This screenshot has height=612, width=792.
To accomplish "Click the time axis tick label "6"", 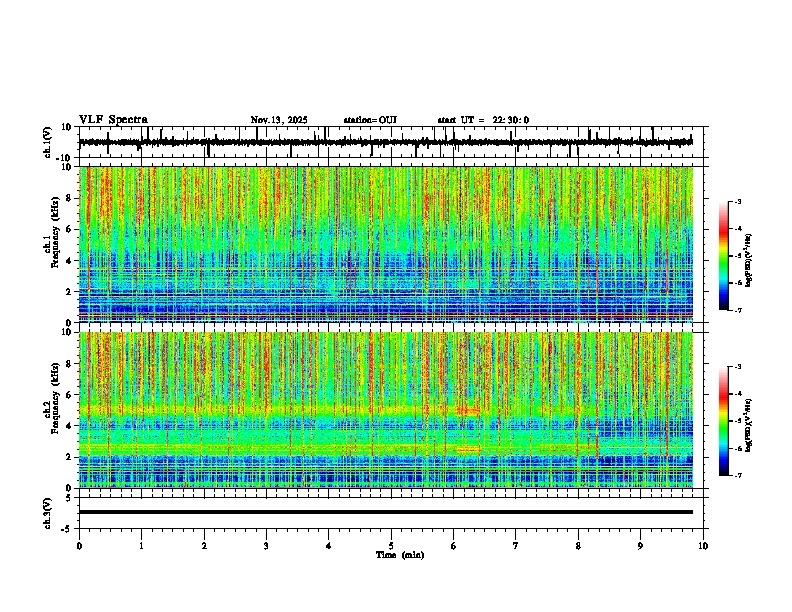I will click(453, 546).
